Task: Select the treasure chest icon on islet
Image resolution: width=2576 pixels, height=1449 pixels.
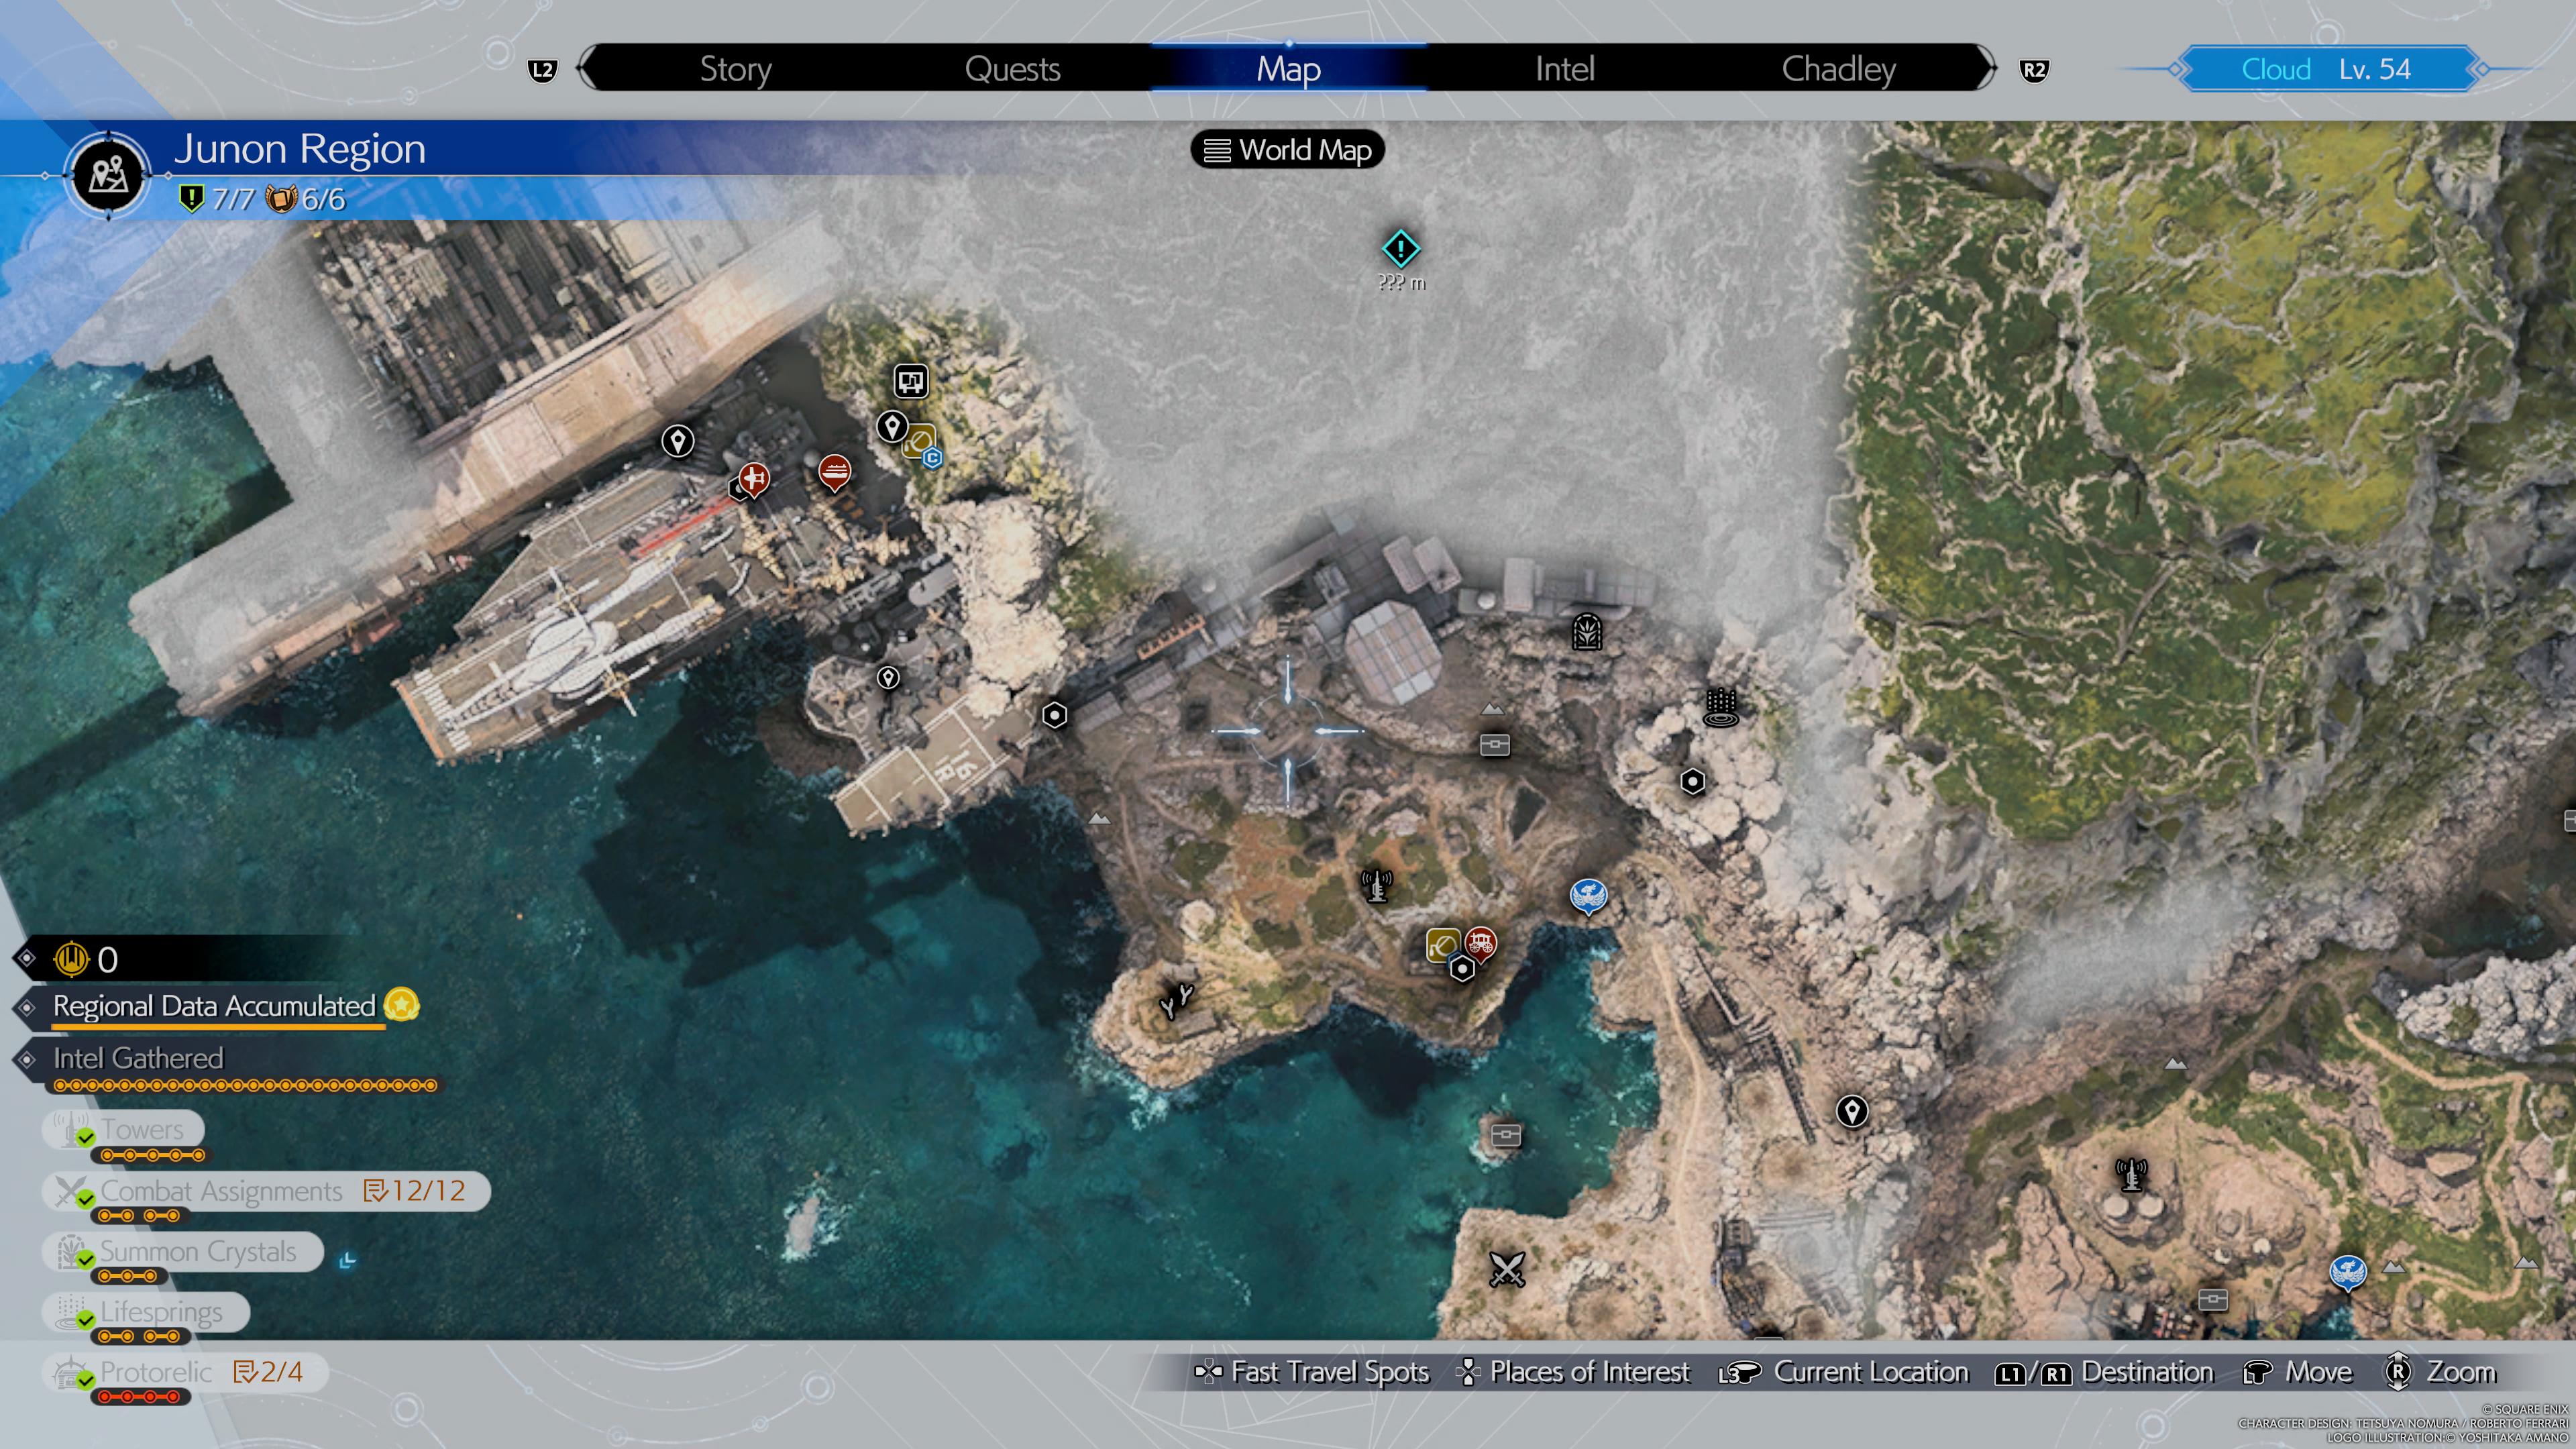Action: [x=1505, y=1135]
